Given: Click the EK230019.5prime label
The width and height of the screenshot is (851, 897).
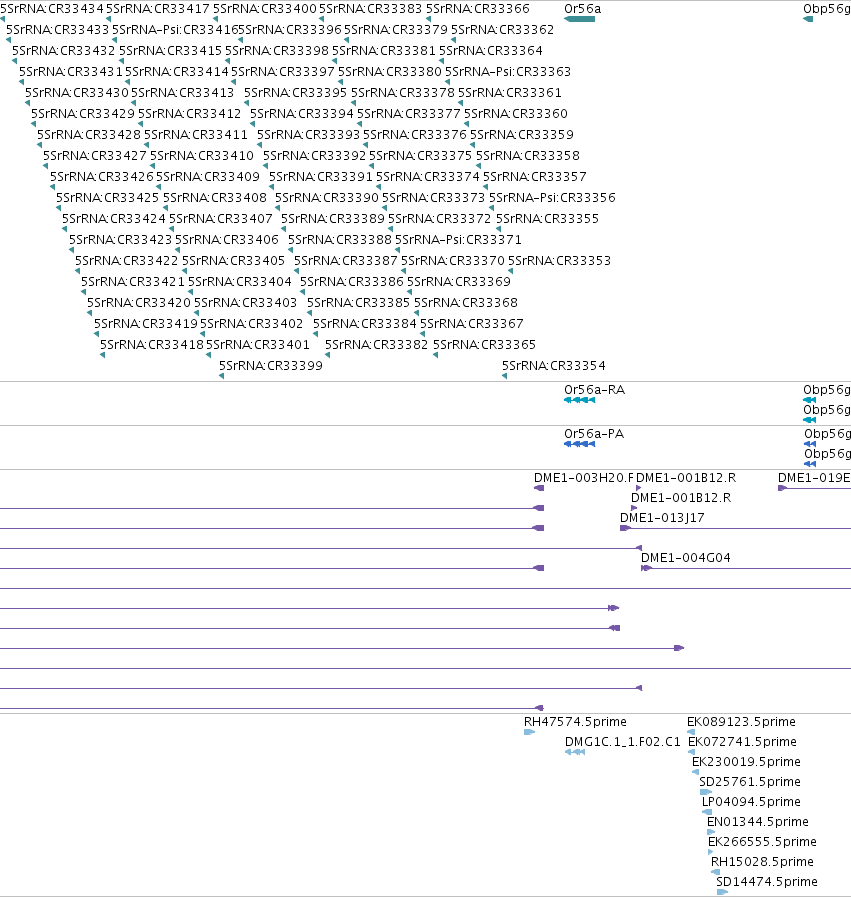Looking at the screenshot, I should coord(746,762).
